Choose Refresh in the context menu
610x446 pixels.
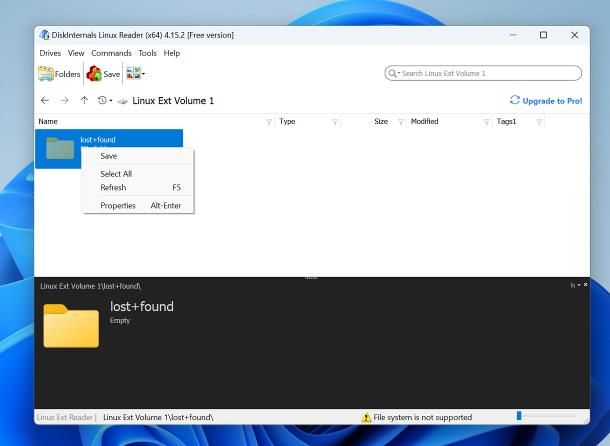pos(138,188)
